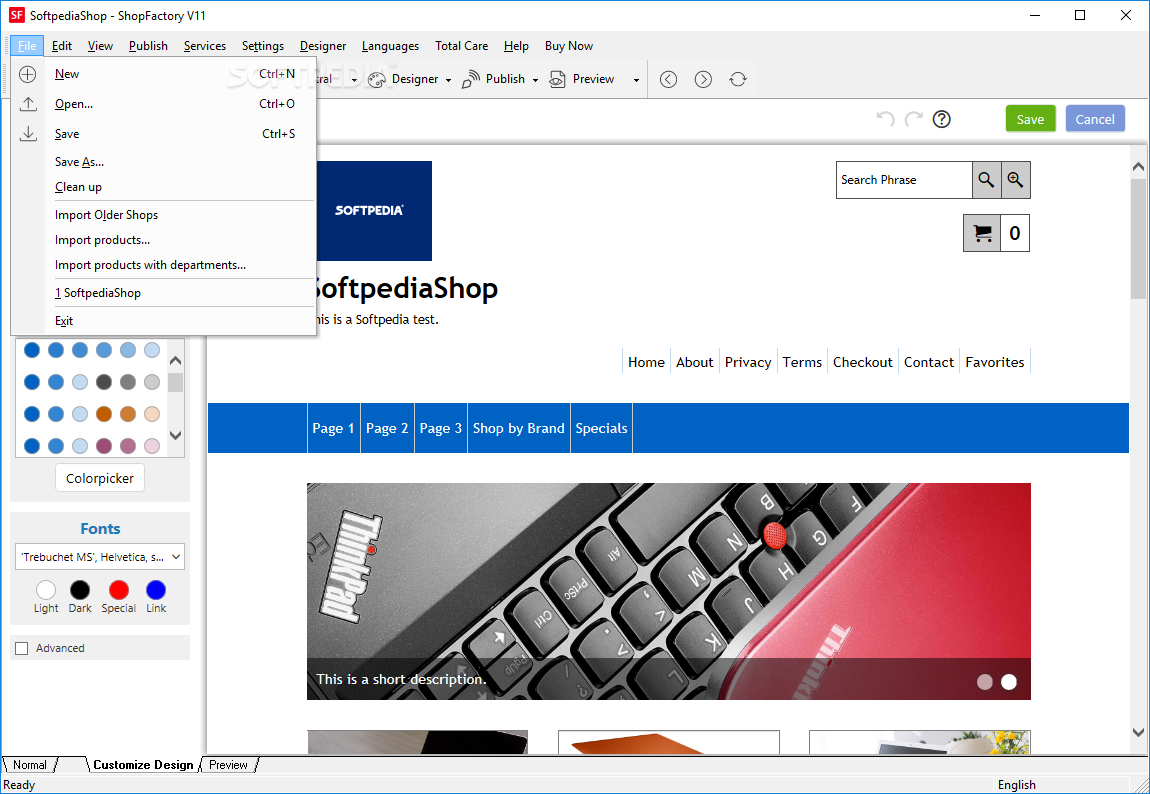Click the Cancel button
The height and width of the screenshot is (794, 1150).
1095,119
